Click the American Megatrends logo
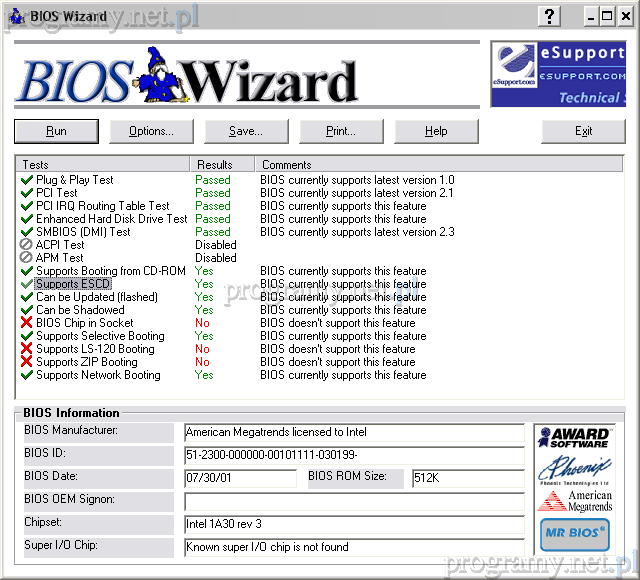Viewport: 640px width, 580px height. pyautogui.click(x=574, y=501)
